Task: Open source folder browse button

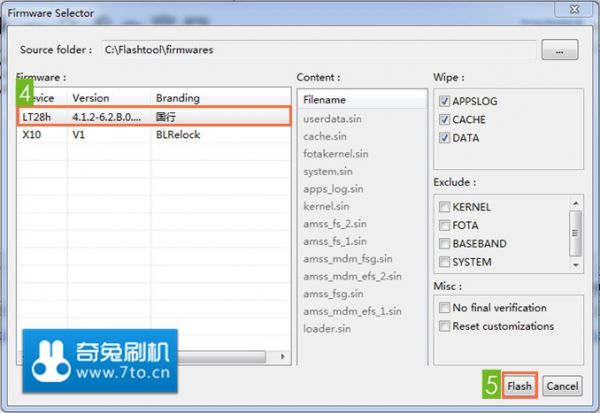Action: click(559, 50)
